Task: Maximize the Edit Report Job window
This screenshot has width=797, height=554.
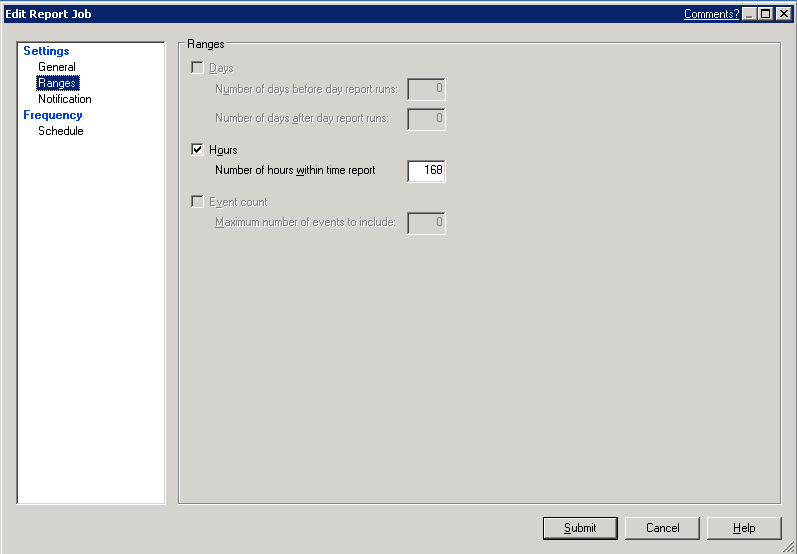Action: coord(766,14)
